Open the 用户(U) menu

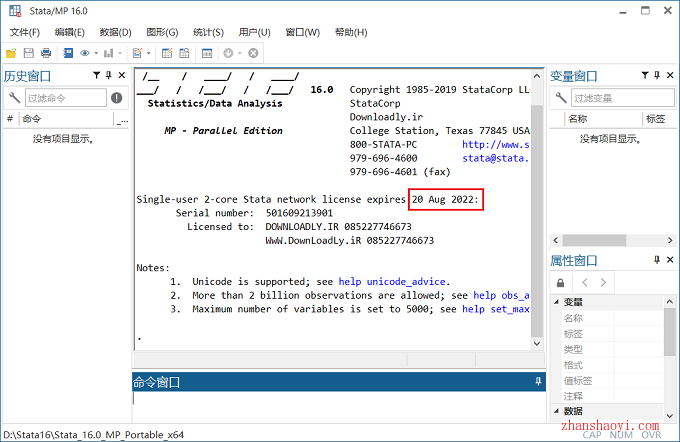click(255, 32)
